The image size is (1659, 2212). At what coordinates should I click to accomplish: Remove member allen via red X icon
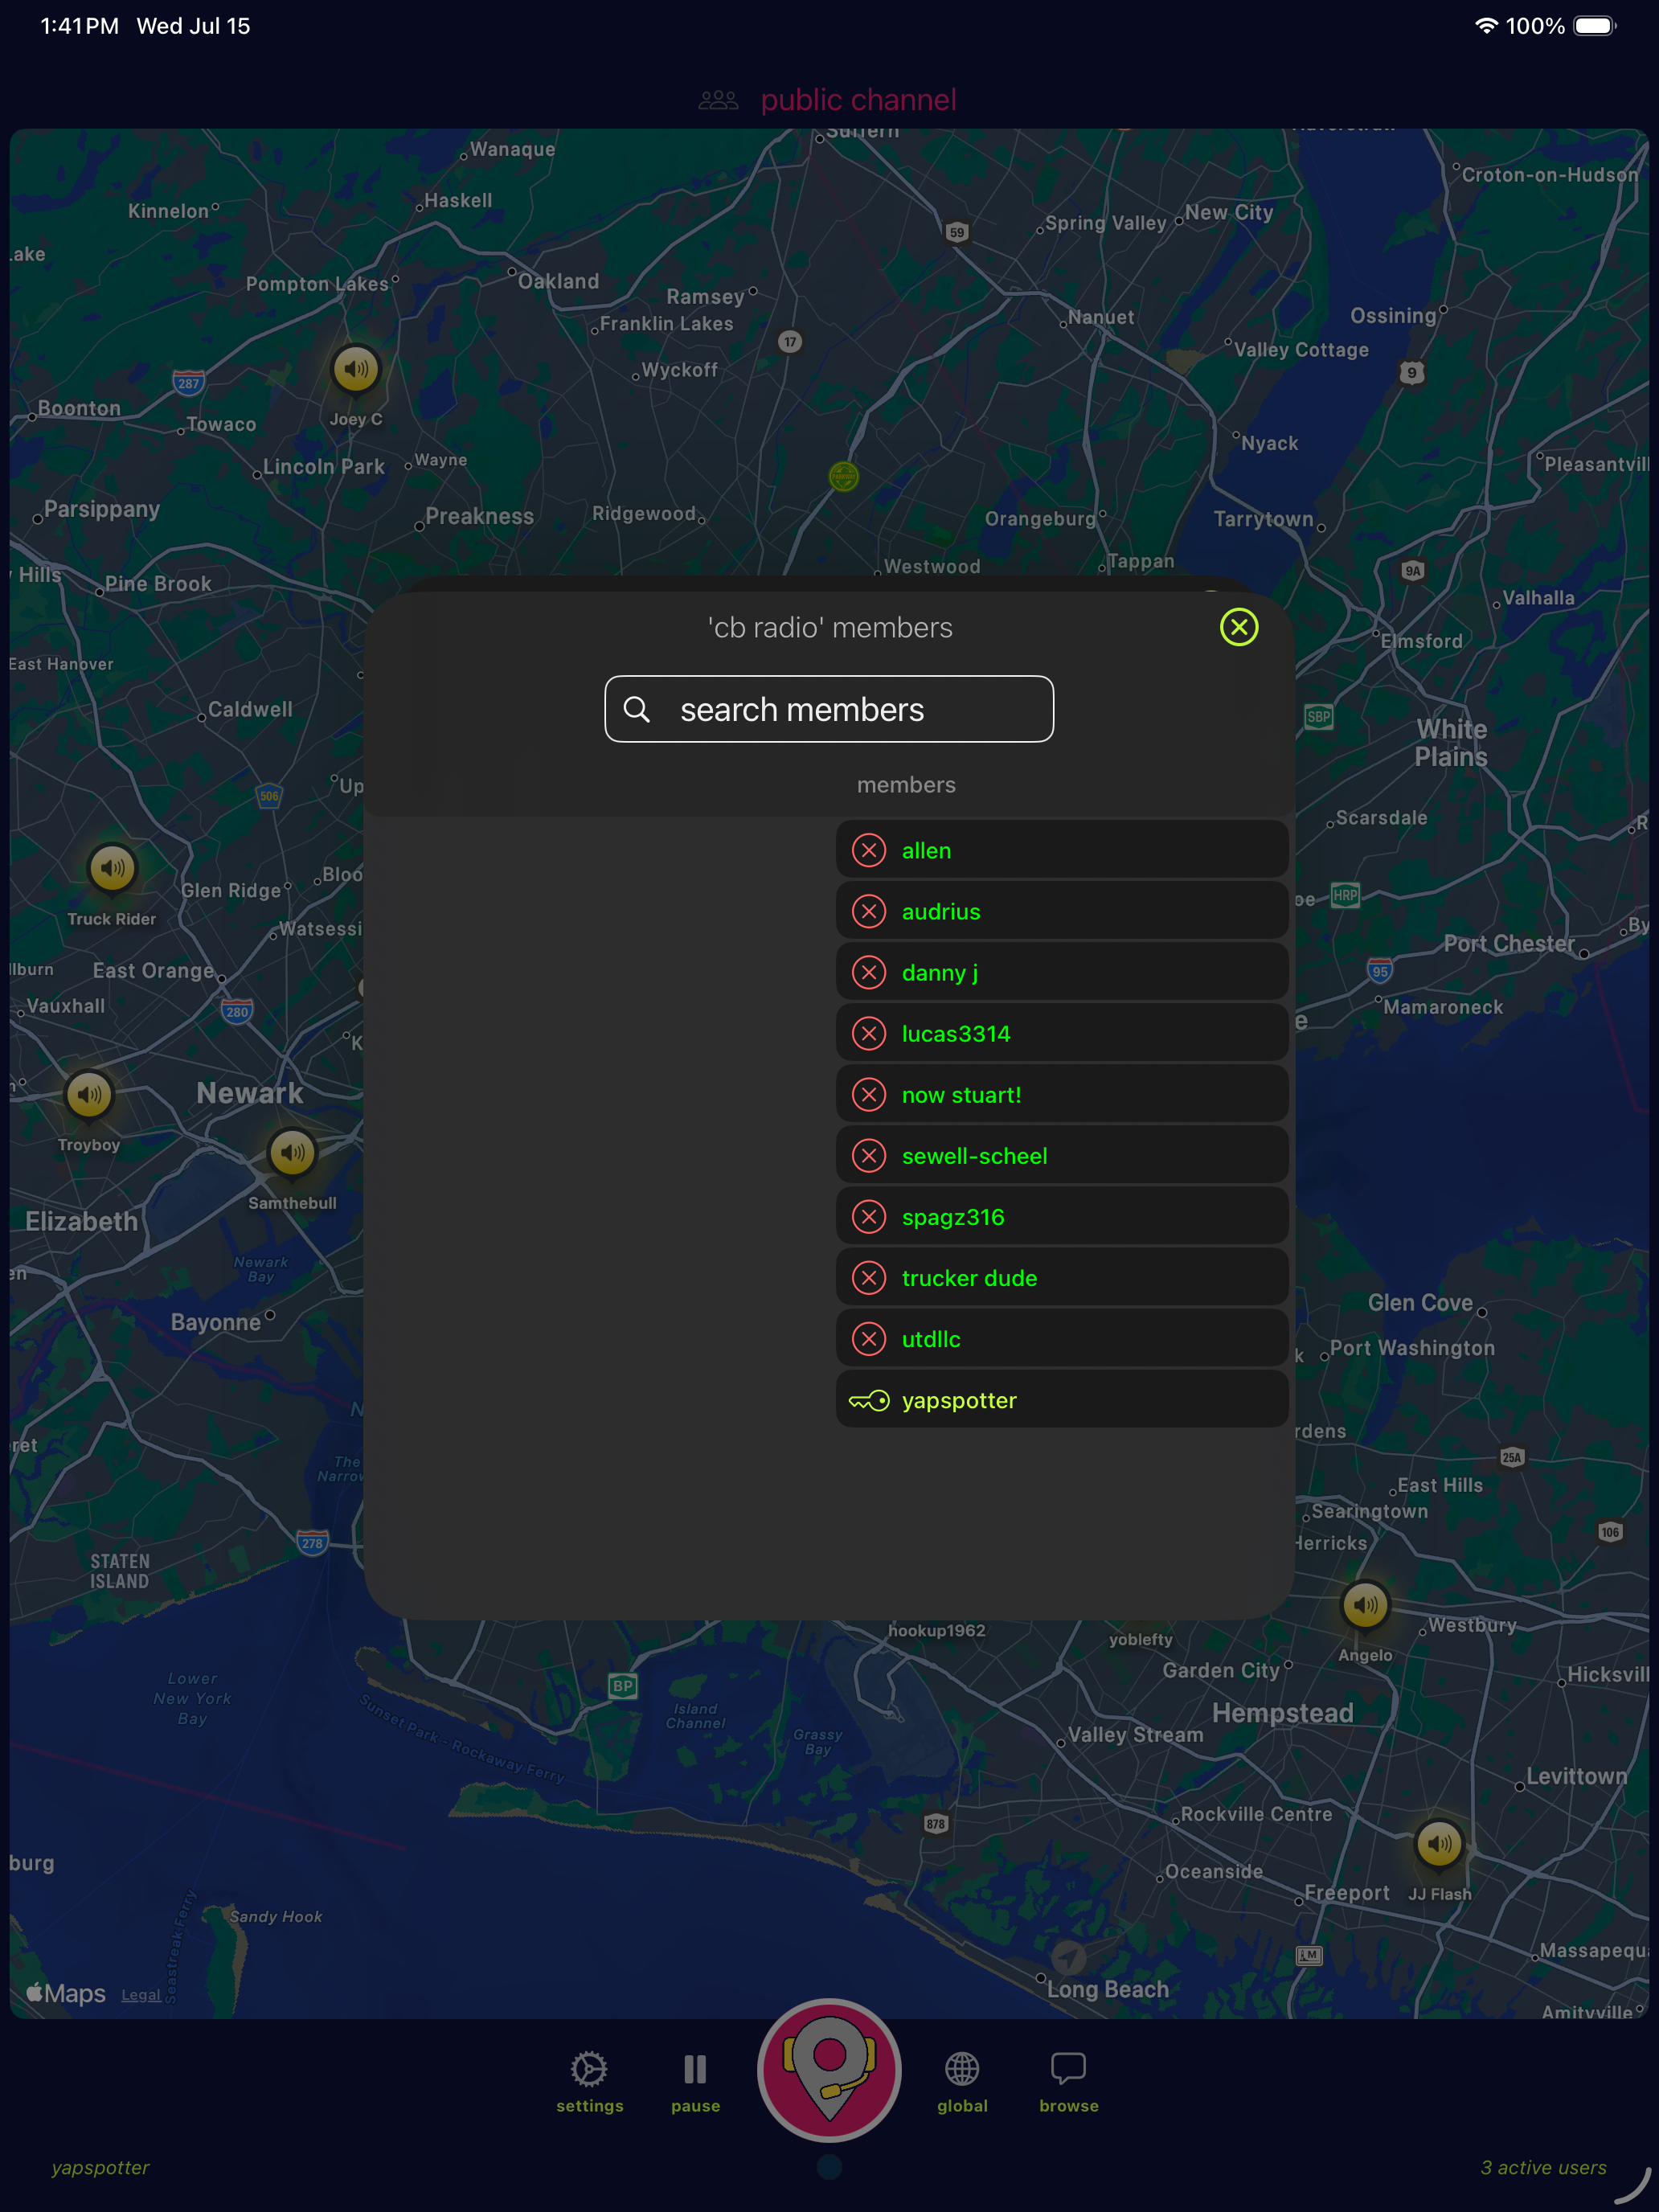point(868,850)
